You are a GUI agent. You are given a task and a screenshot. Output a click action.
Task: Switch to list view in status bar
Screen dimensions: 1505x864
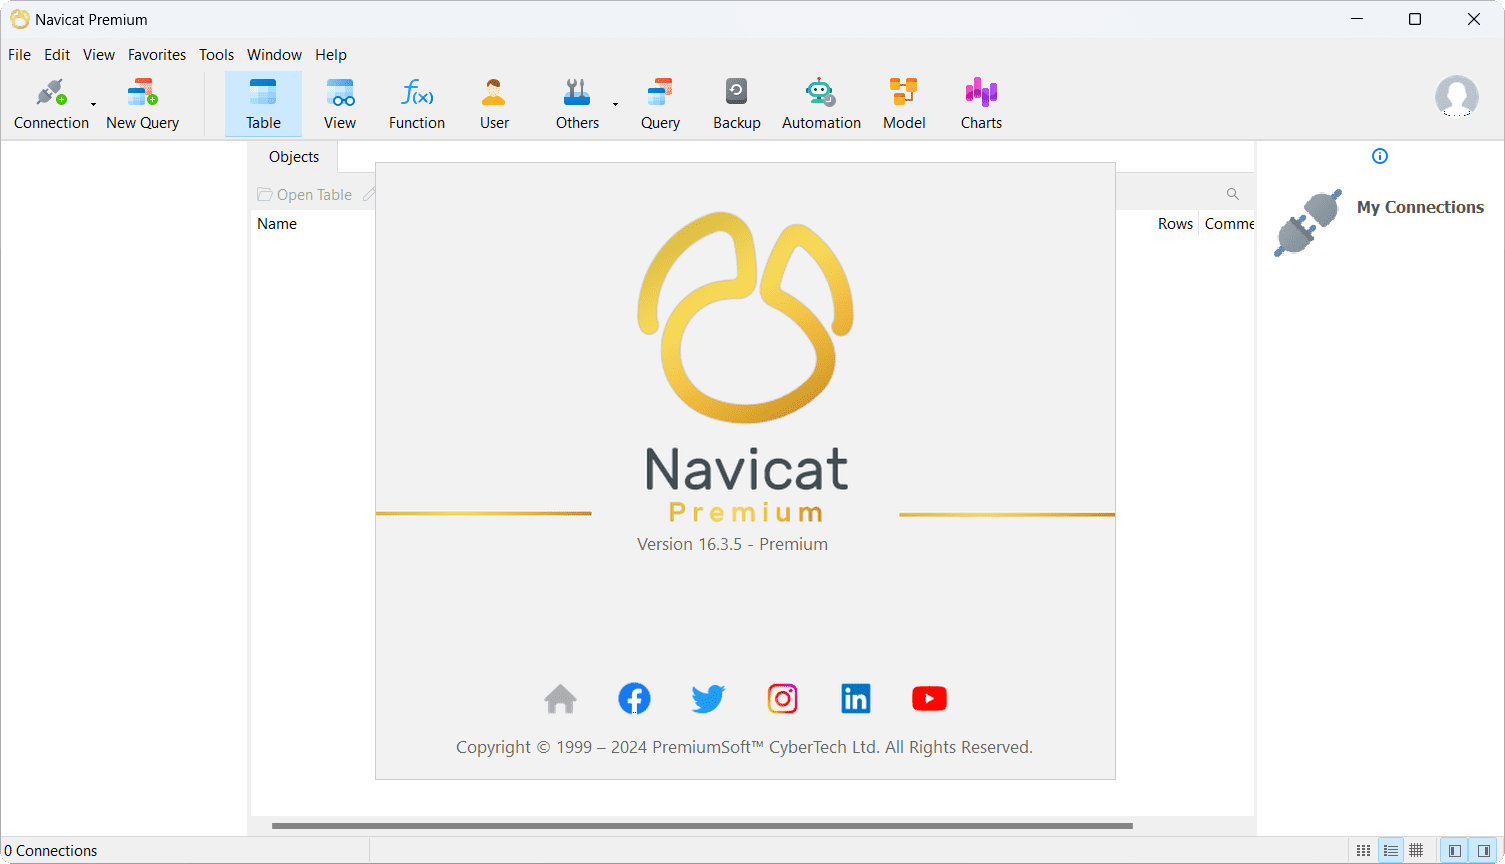pyautogui.click(x=1390, y=850)
